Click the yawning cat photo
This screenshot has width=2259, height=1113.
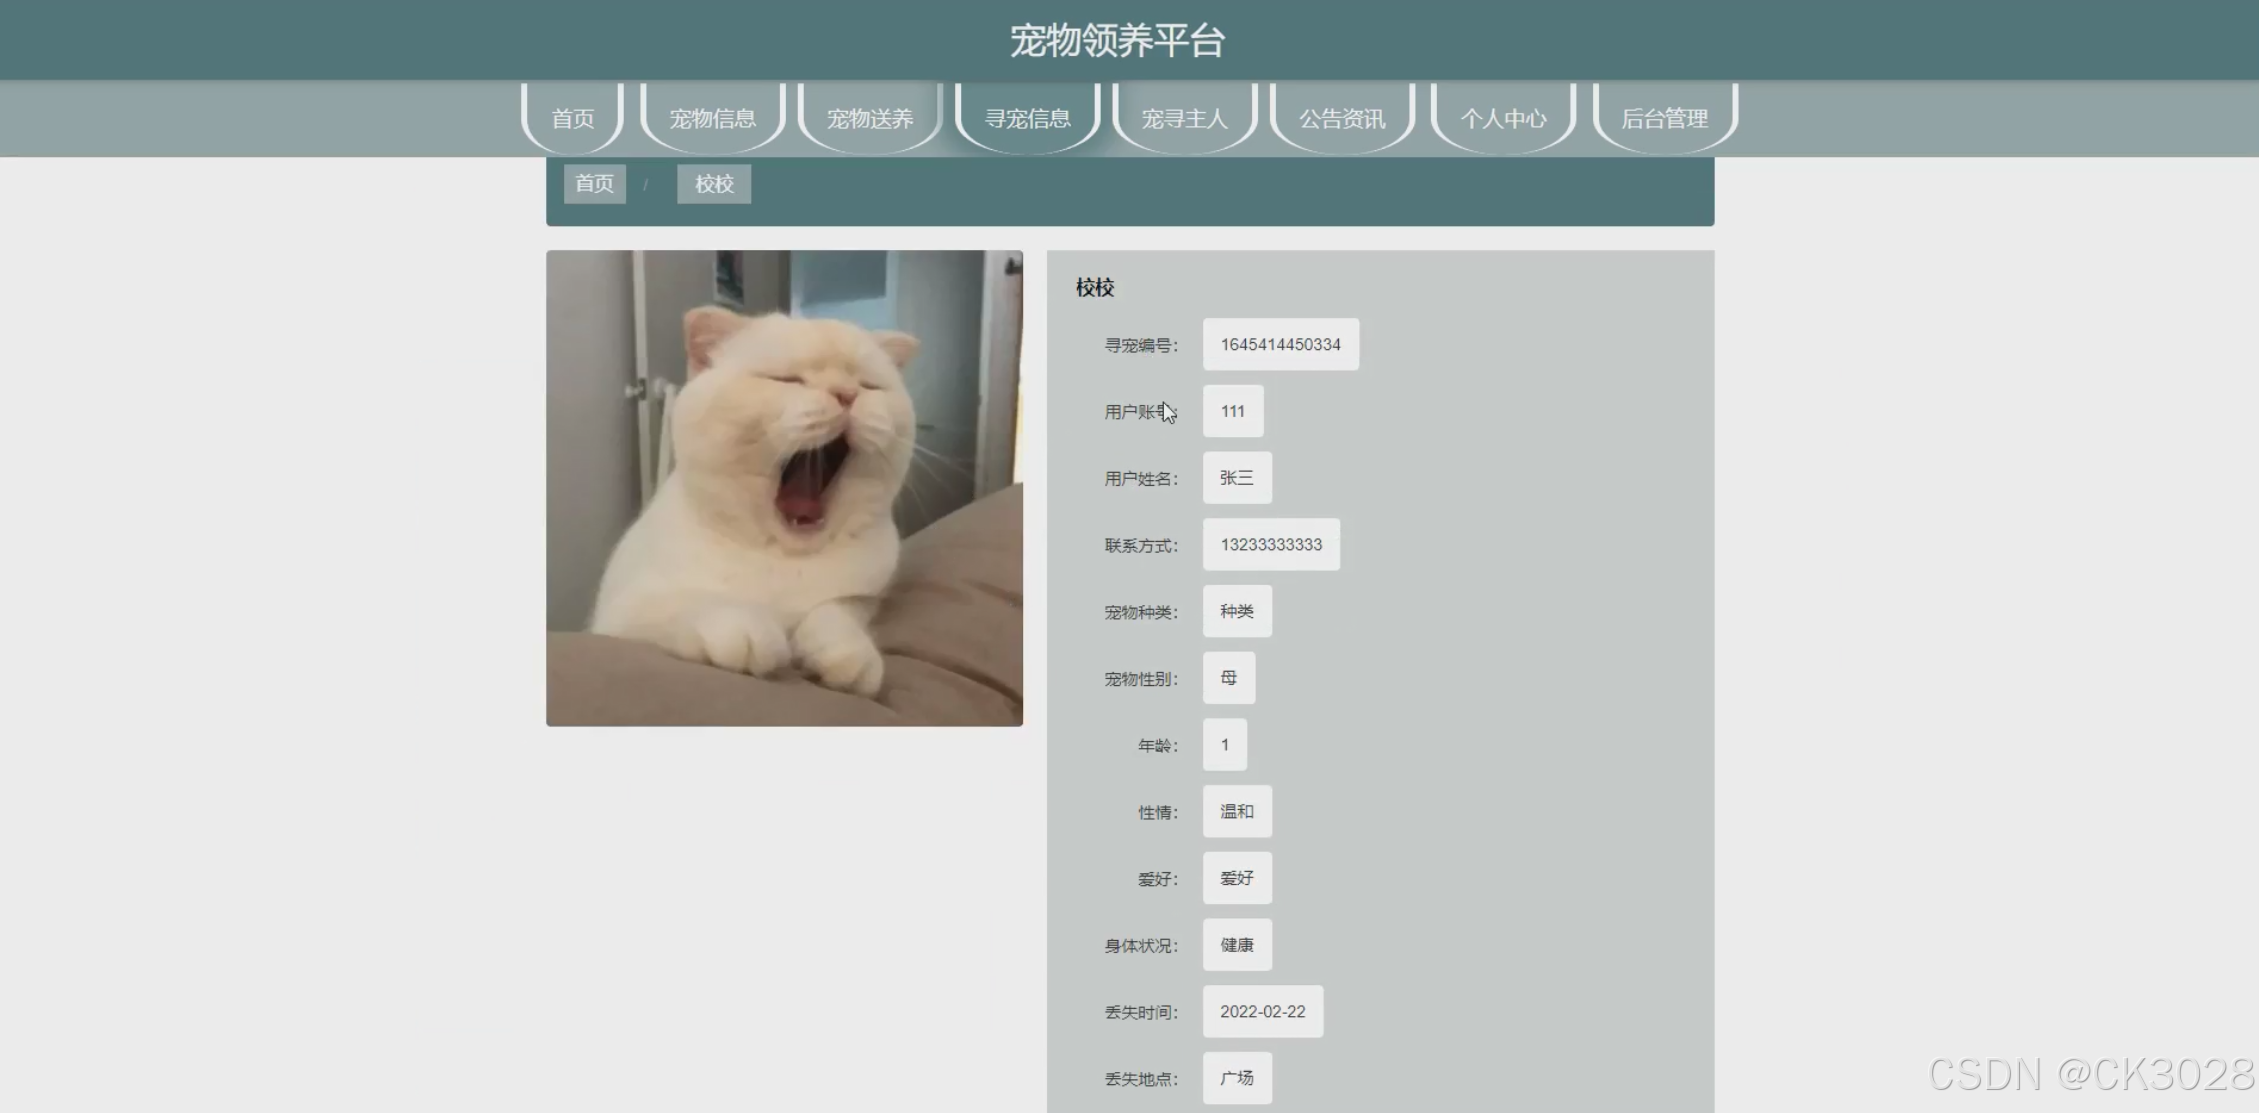tap(784, 488)
